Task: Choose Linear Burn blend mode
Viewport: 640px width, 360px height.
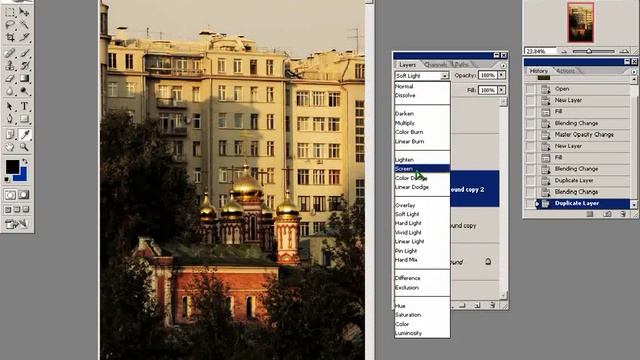Action: click(422, 141)
